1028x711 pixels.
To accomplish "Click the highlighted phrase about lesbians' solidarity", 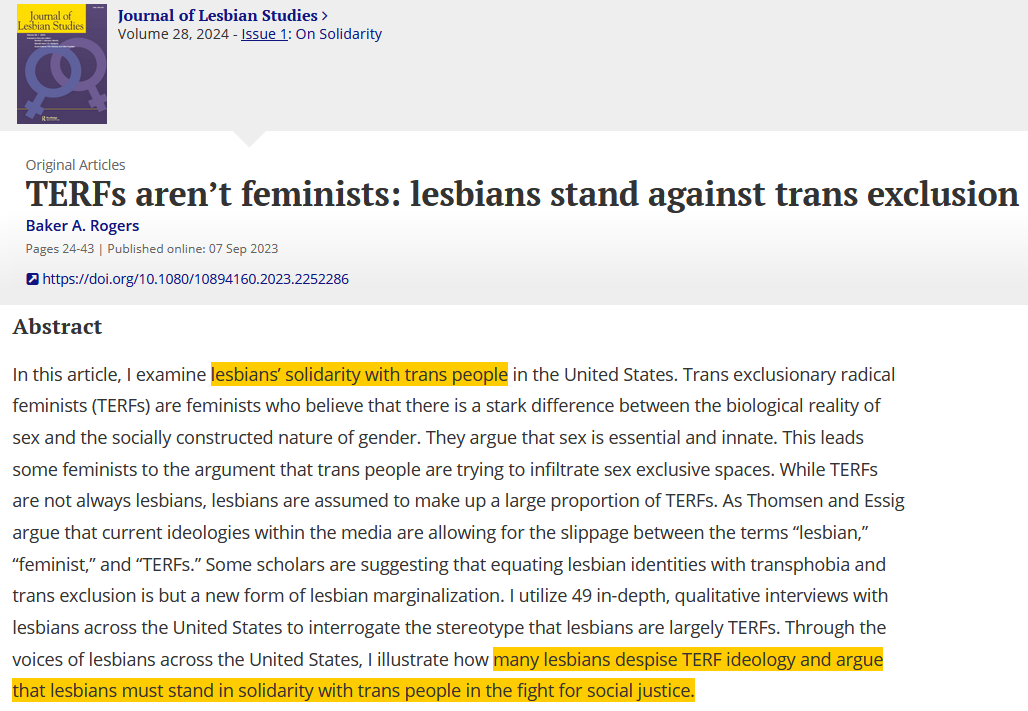I will click(359, 375).
